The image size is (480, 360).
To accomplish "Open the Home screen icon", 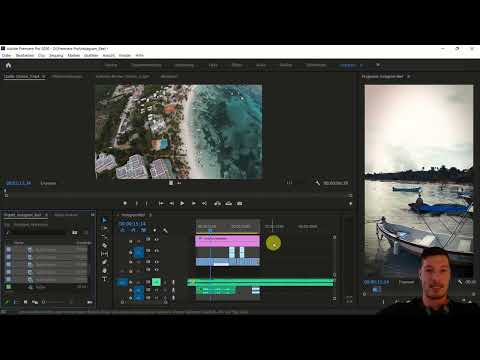I will (8, 65).
